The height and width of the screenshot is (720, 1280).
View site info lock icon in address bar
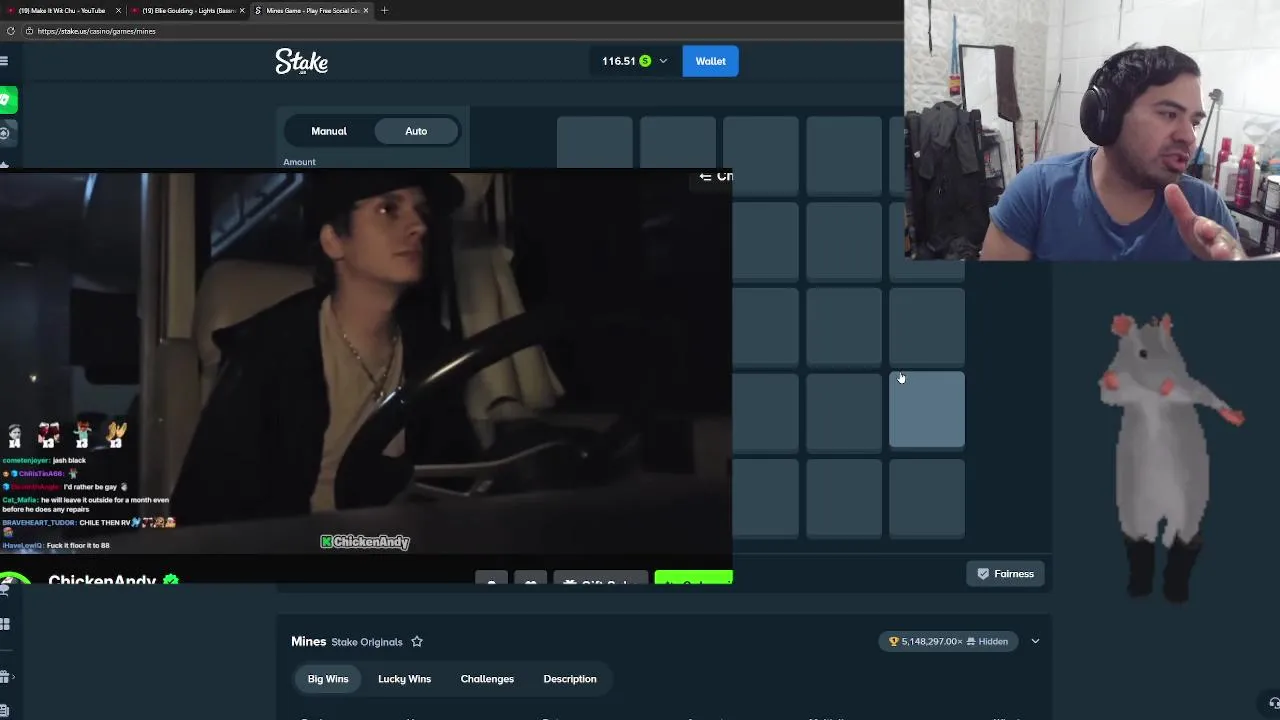29,31
